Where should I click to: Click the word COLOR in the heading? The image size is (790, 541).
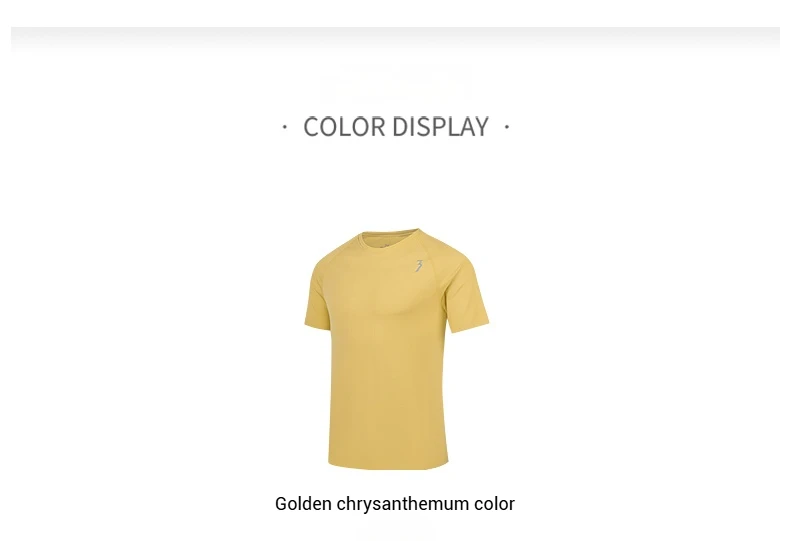[x=344, y=126]
